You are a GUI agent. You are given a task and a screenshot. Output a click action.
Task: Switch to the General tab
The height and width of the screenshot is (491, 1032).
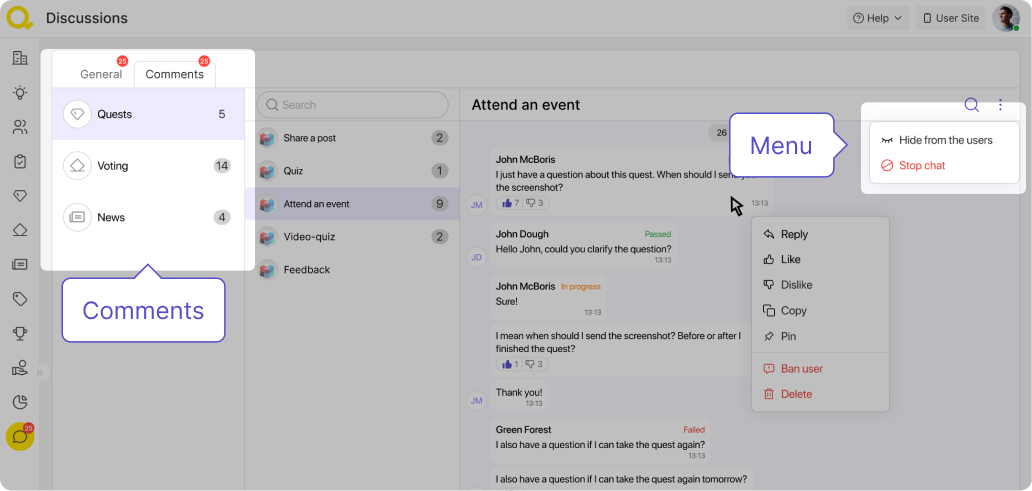(101, 74)
